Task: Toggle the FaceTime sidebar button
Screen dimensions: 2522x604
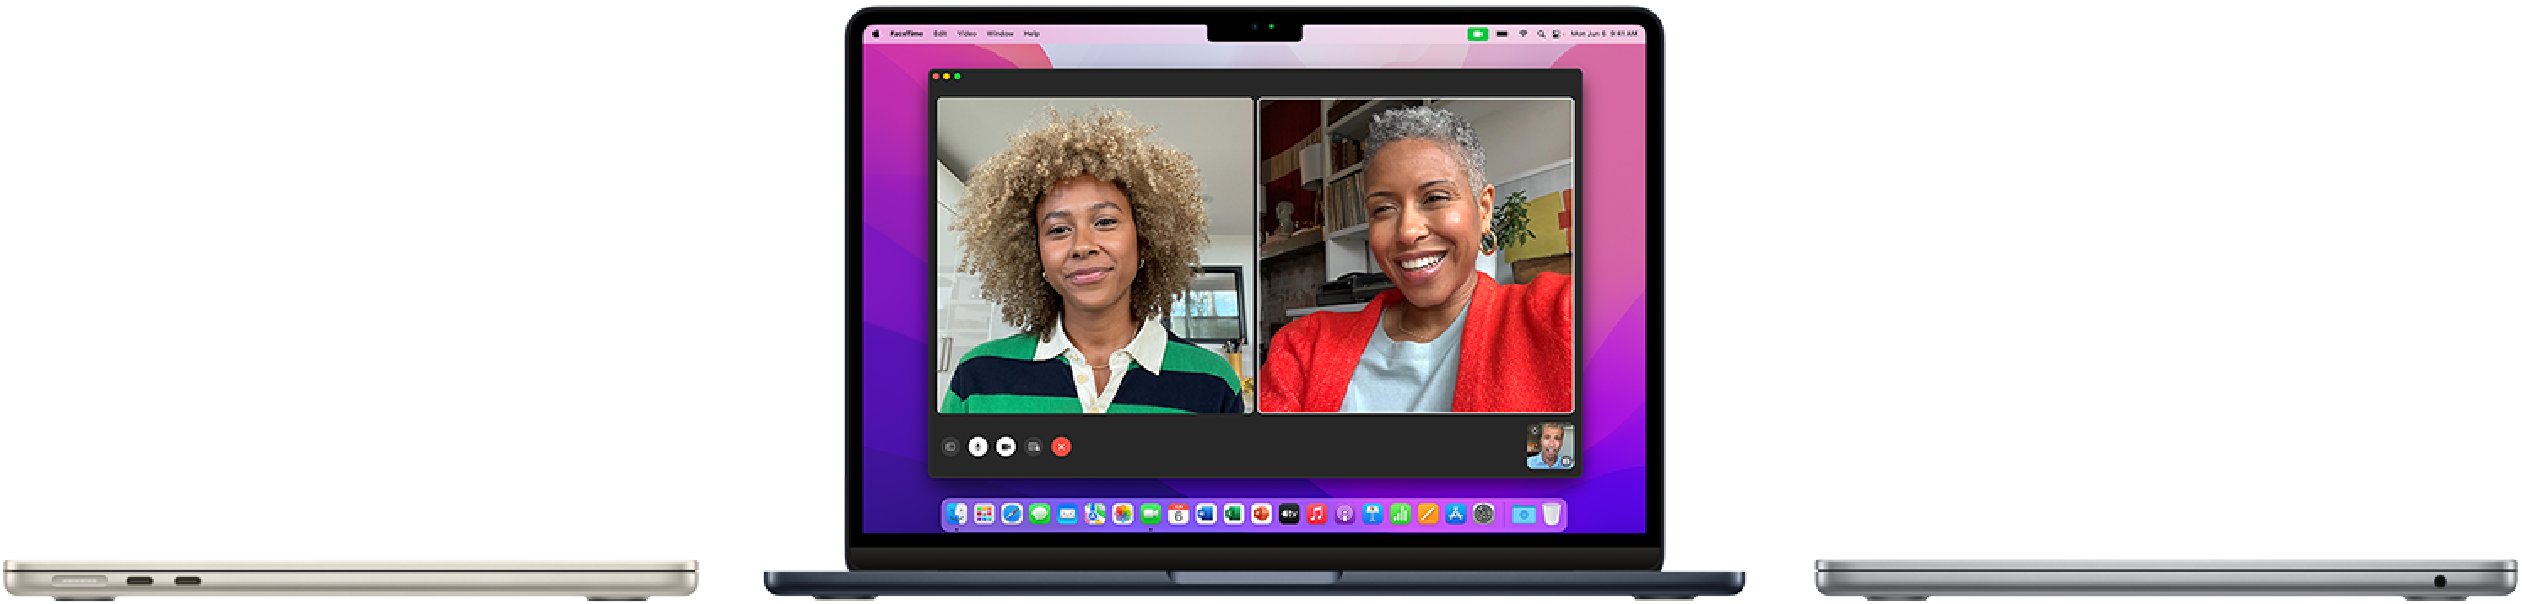Action: pos(950,447)
